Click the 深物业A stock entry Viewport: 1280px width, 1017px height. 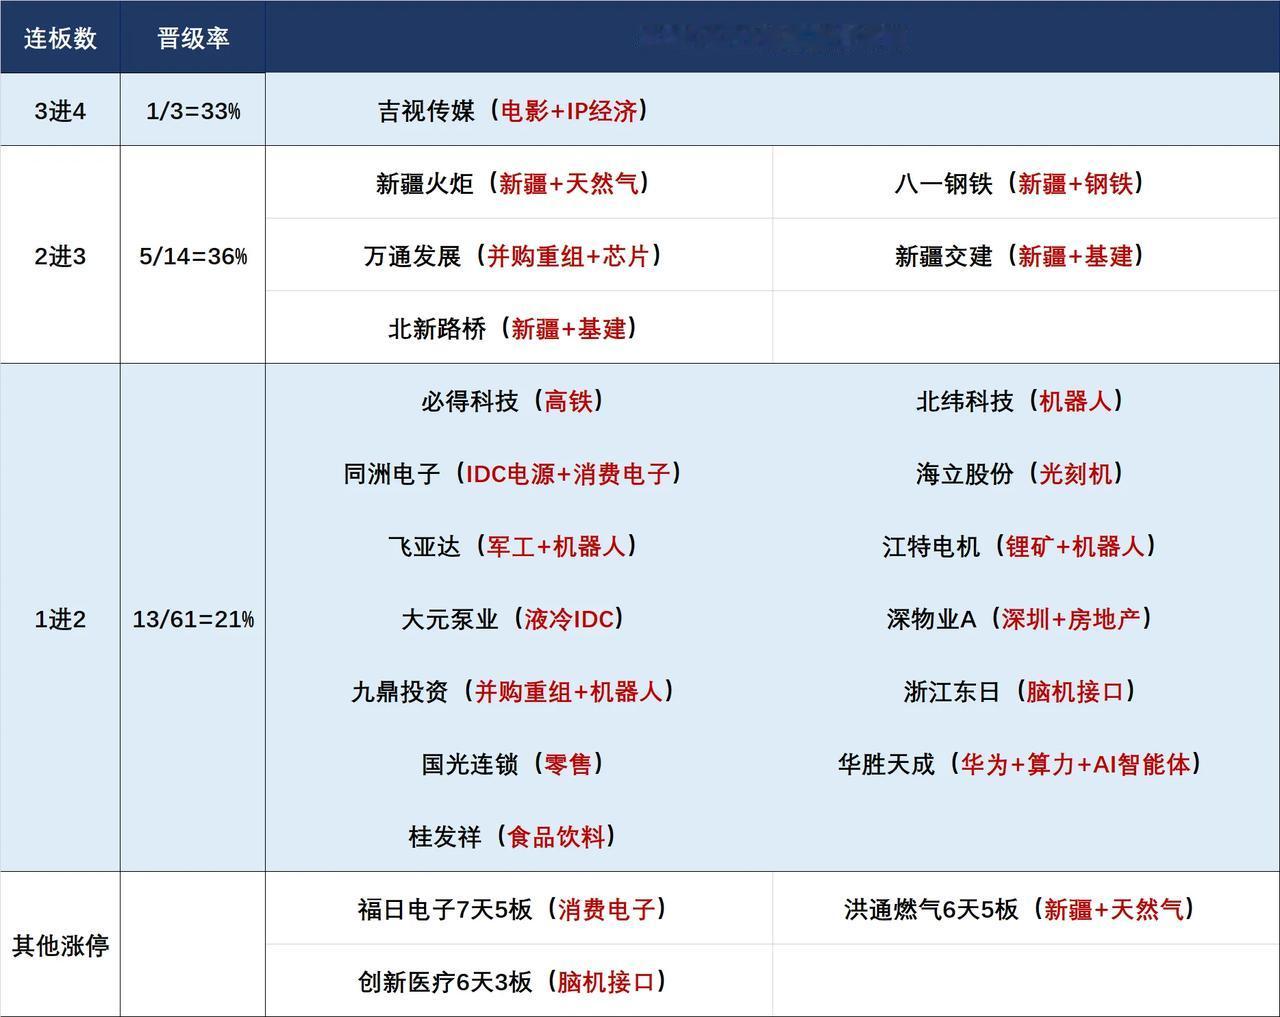(1020, 619)
